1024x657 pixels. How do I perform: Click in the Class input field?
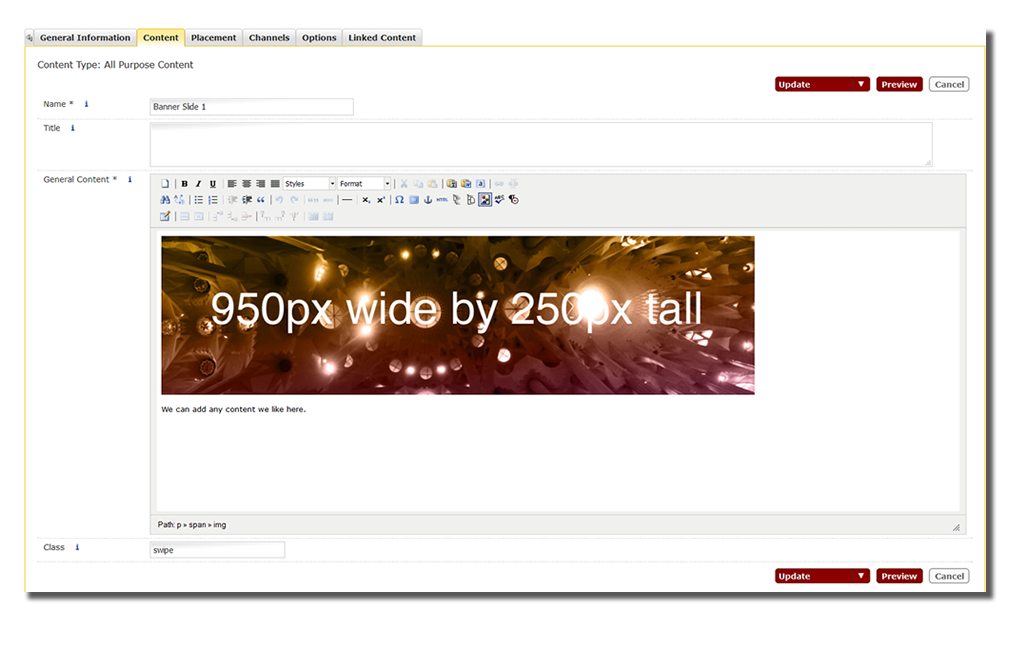(x=217, y=550)
